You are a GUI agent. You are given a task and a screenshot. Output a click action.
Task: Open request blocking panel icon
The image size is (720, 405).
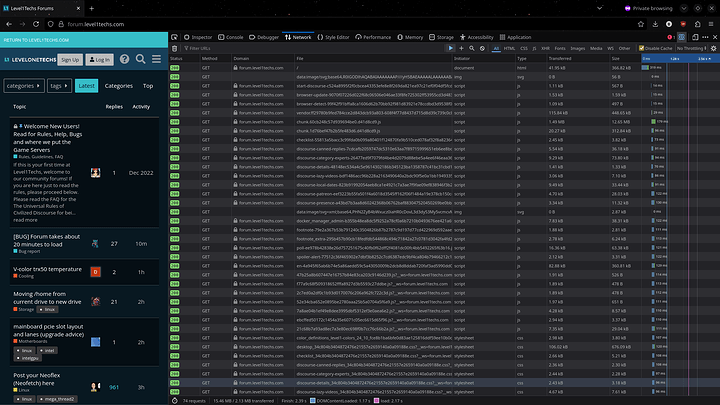(x=482, y=47)
